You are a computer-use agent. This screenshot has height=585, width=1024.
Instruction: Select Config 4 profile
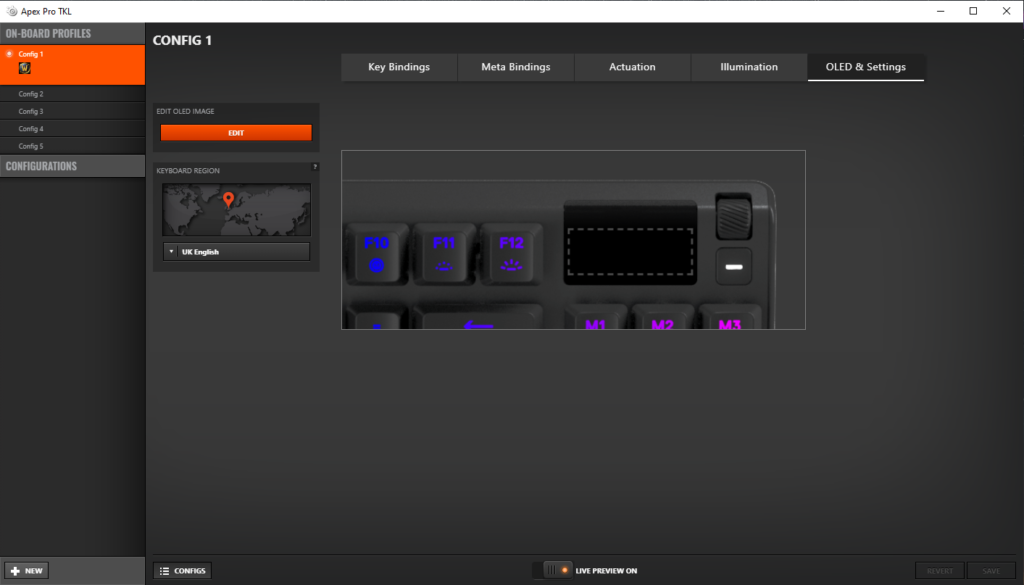(72, 129)
